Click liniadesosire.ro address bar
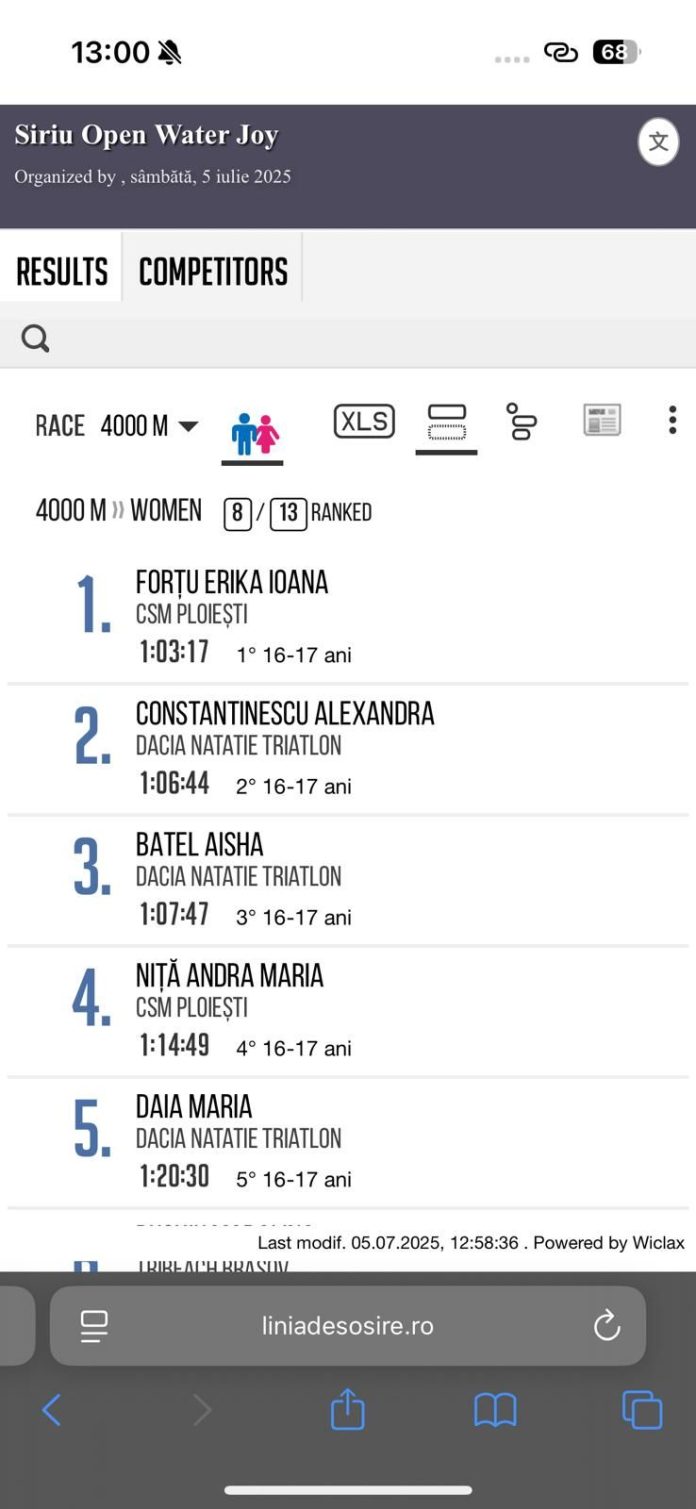Viewport: 696px width, 1509px height. (x=348, y=1325)
